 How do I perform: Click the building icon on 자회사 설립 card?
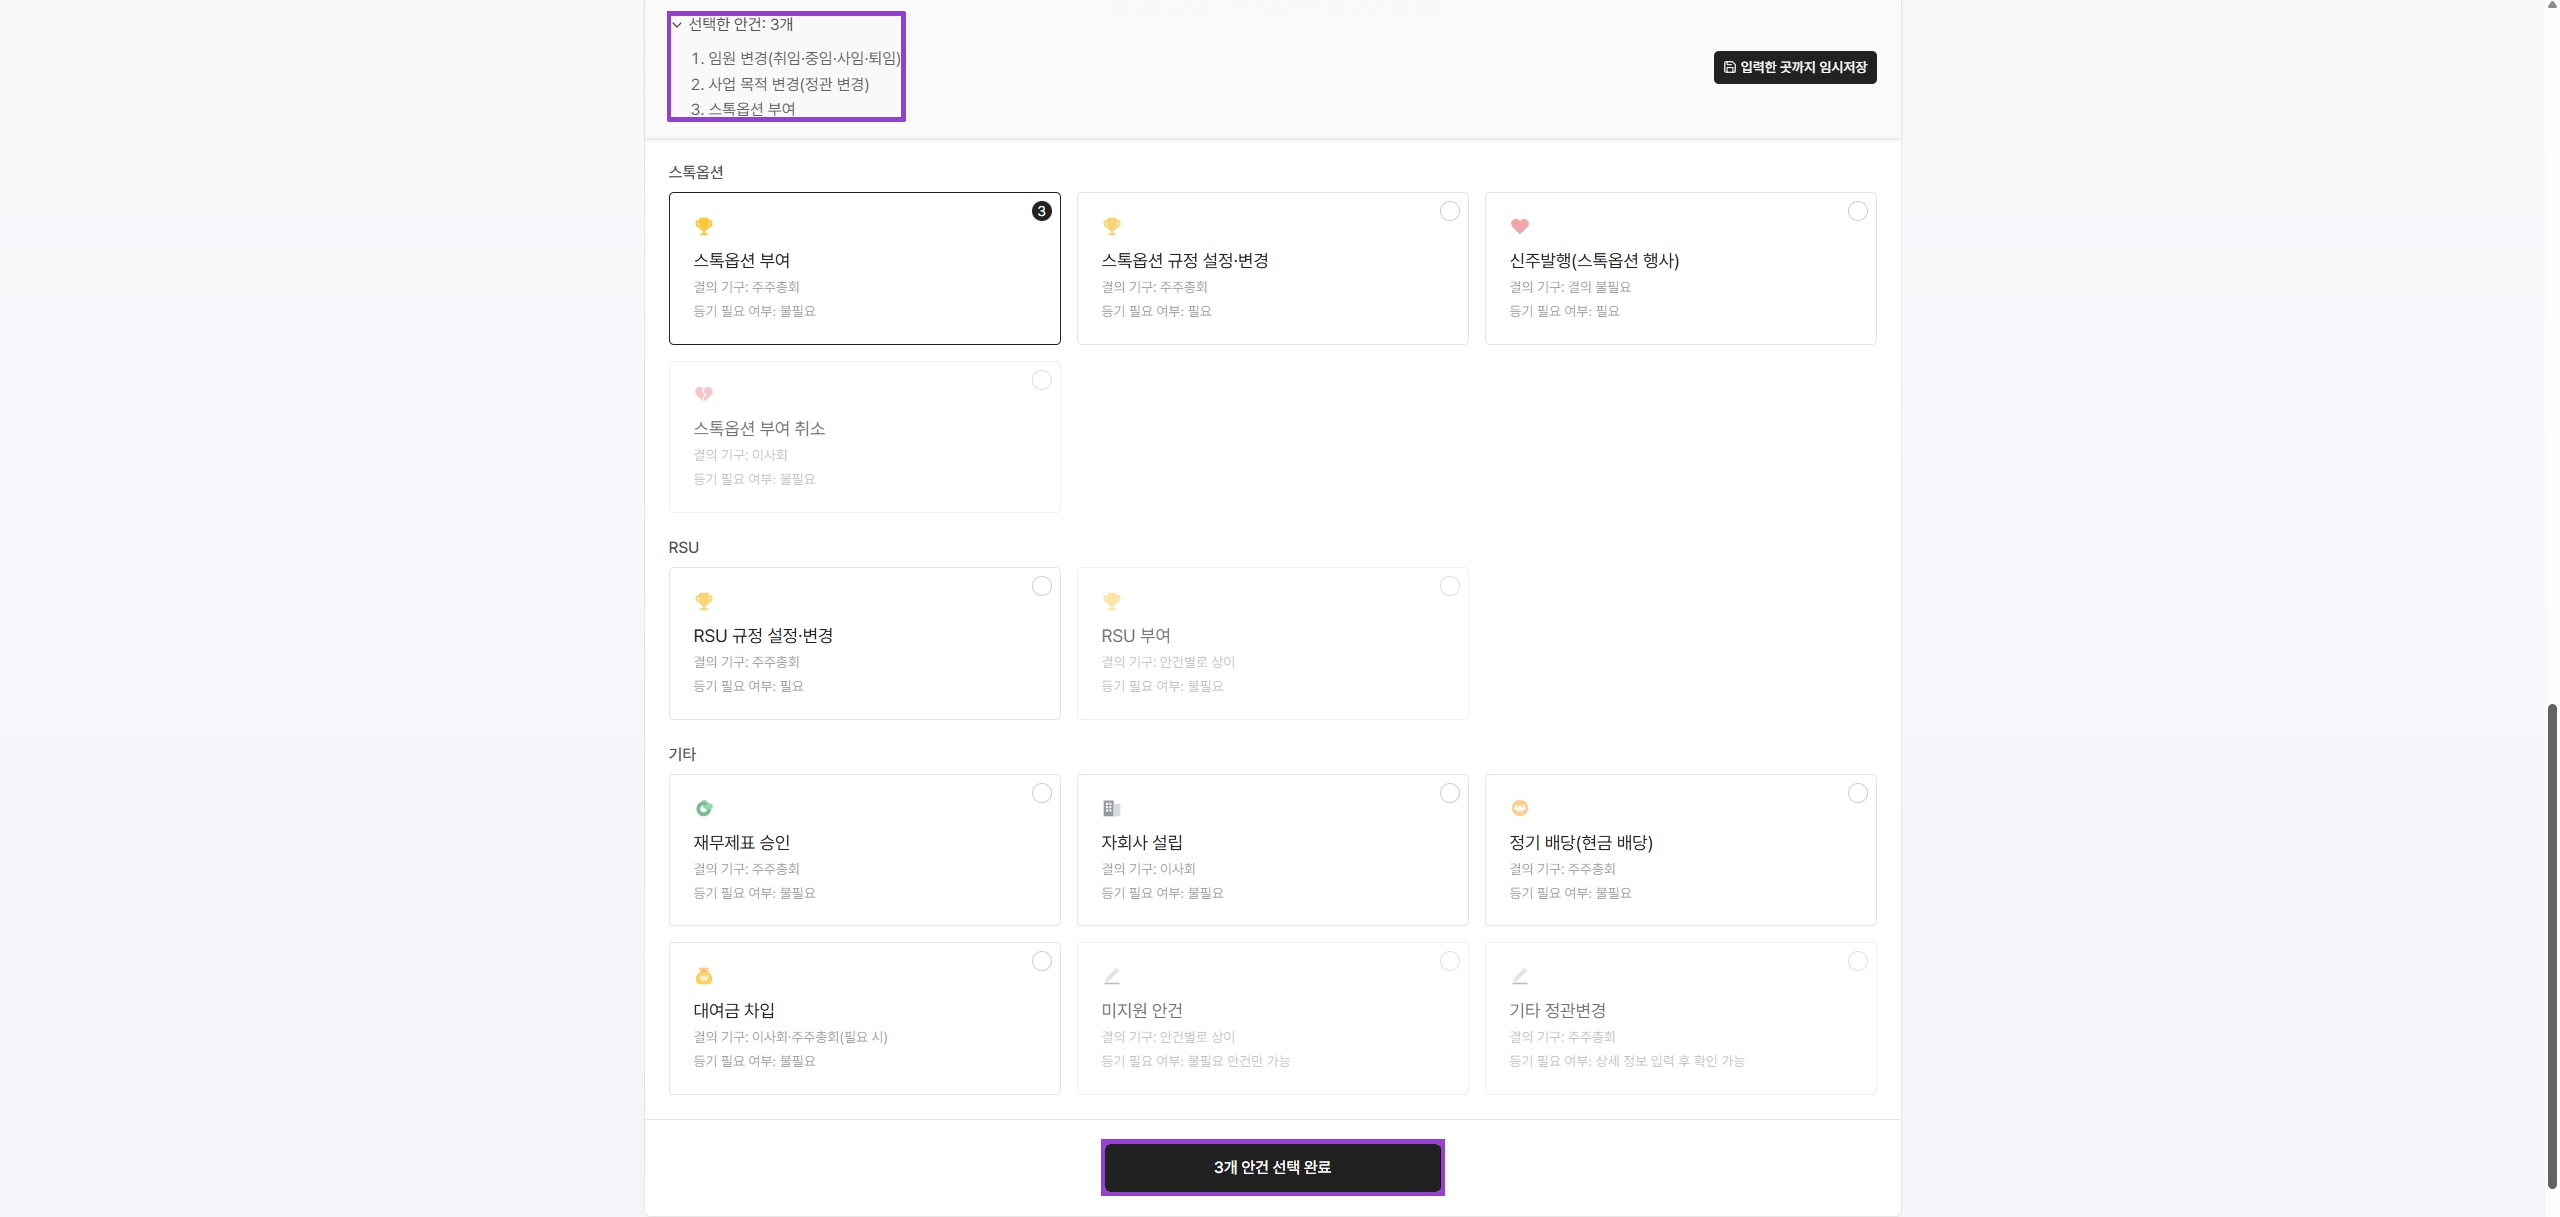point(1112,808)
